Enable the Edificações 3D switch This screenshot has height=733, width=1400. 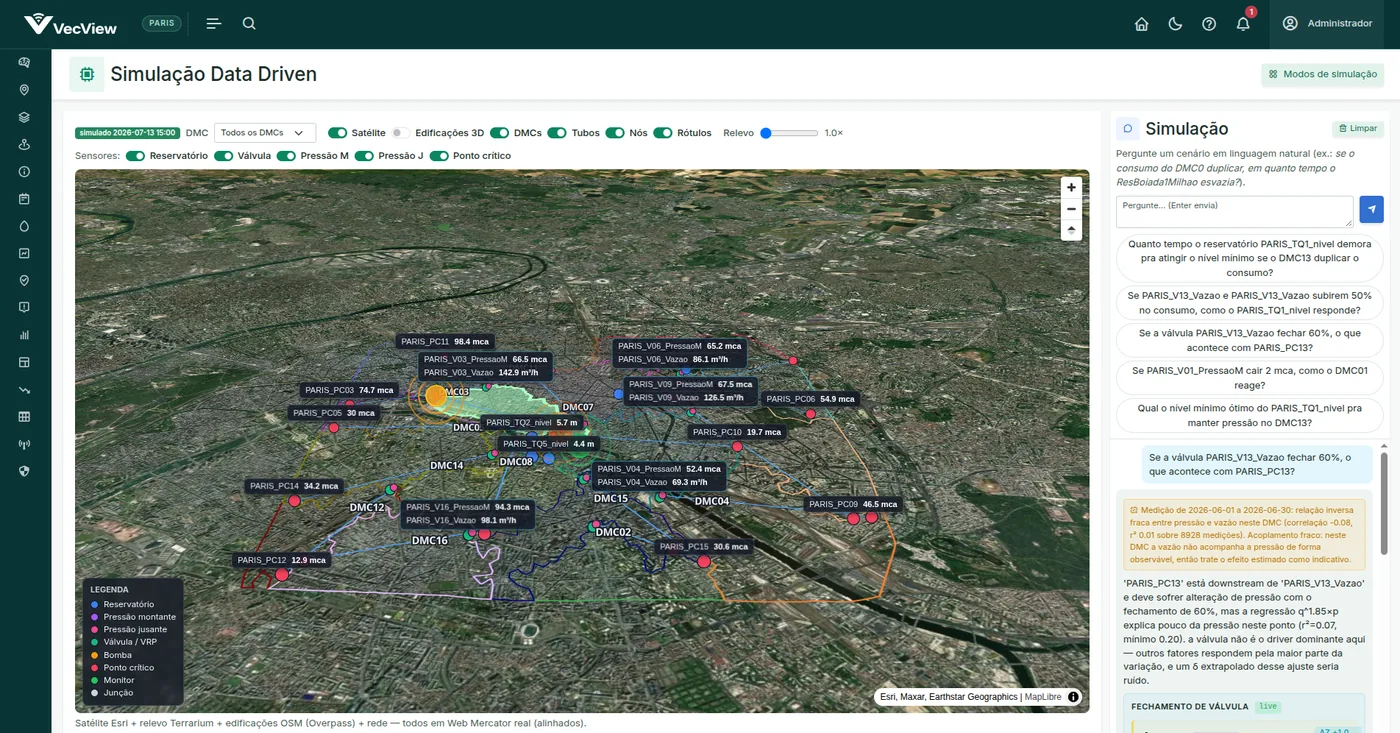coord(400,133)
